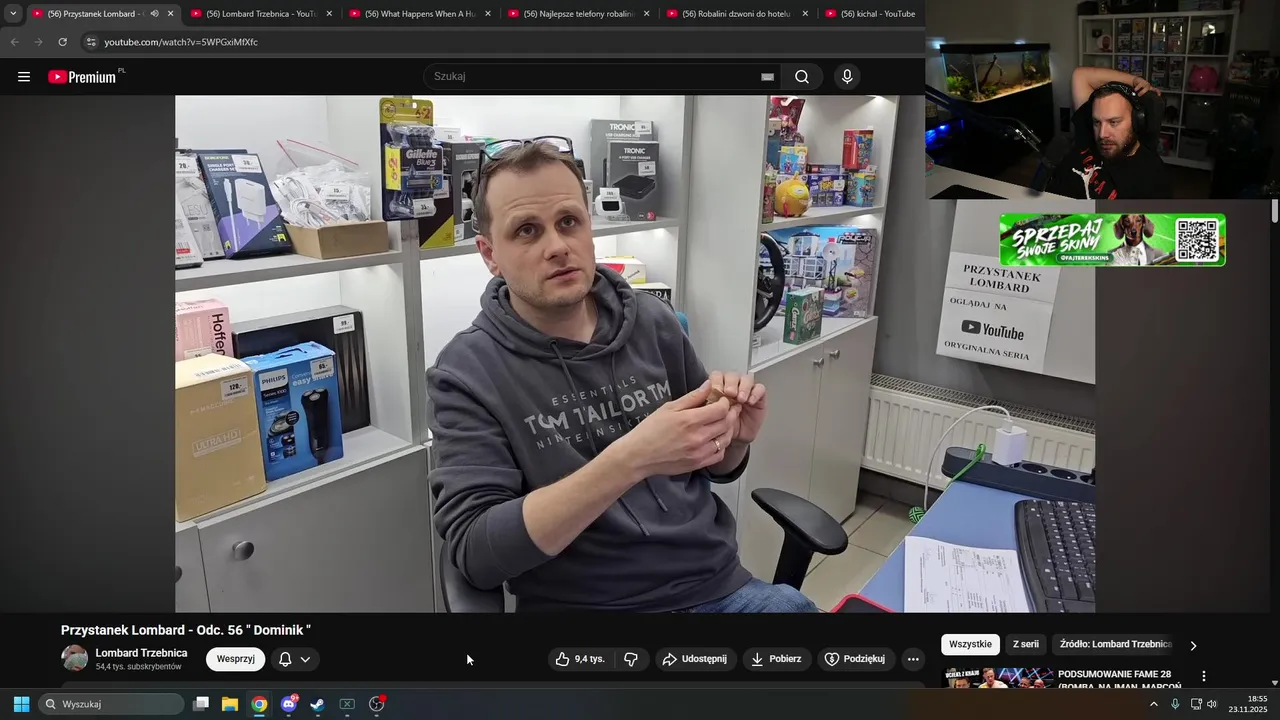
Task: Toggle the notification bell for Lombard Trzebnica
Action: click(285, 659)
